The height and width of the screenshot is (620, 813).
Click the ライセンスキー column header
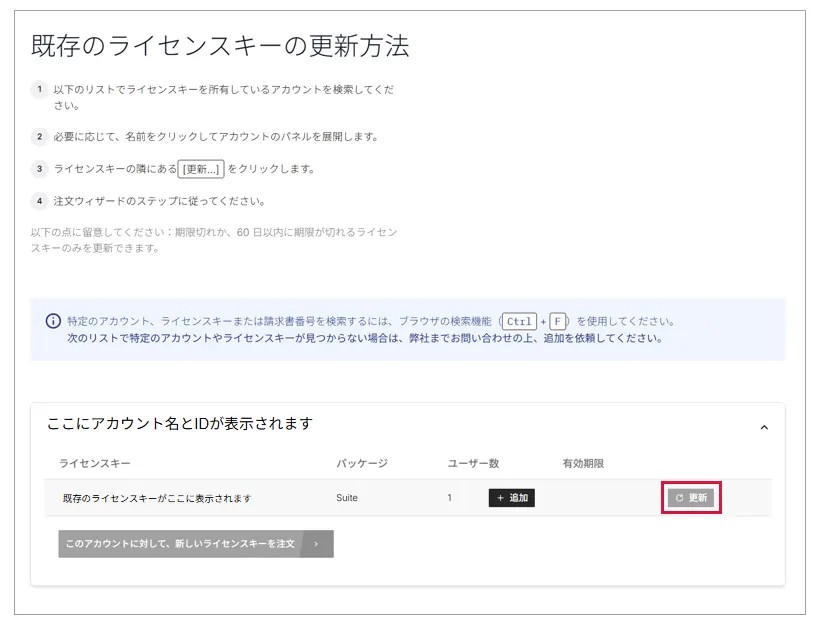point(94,464)
